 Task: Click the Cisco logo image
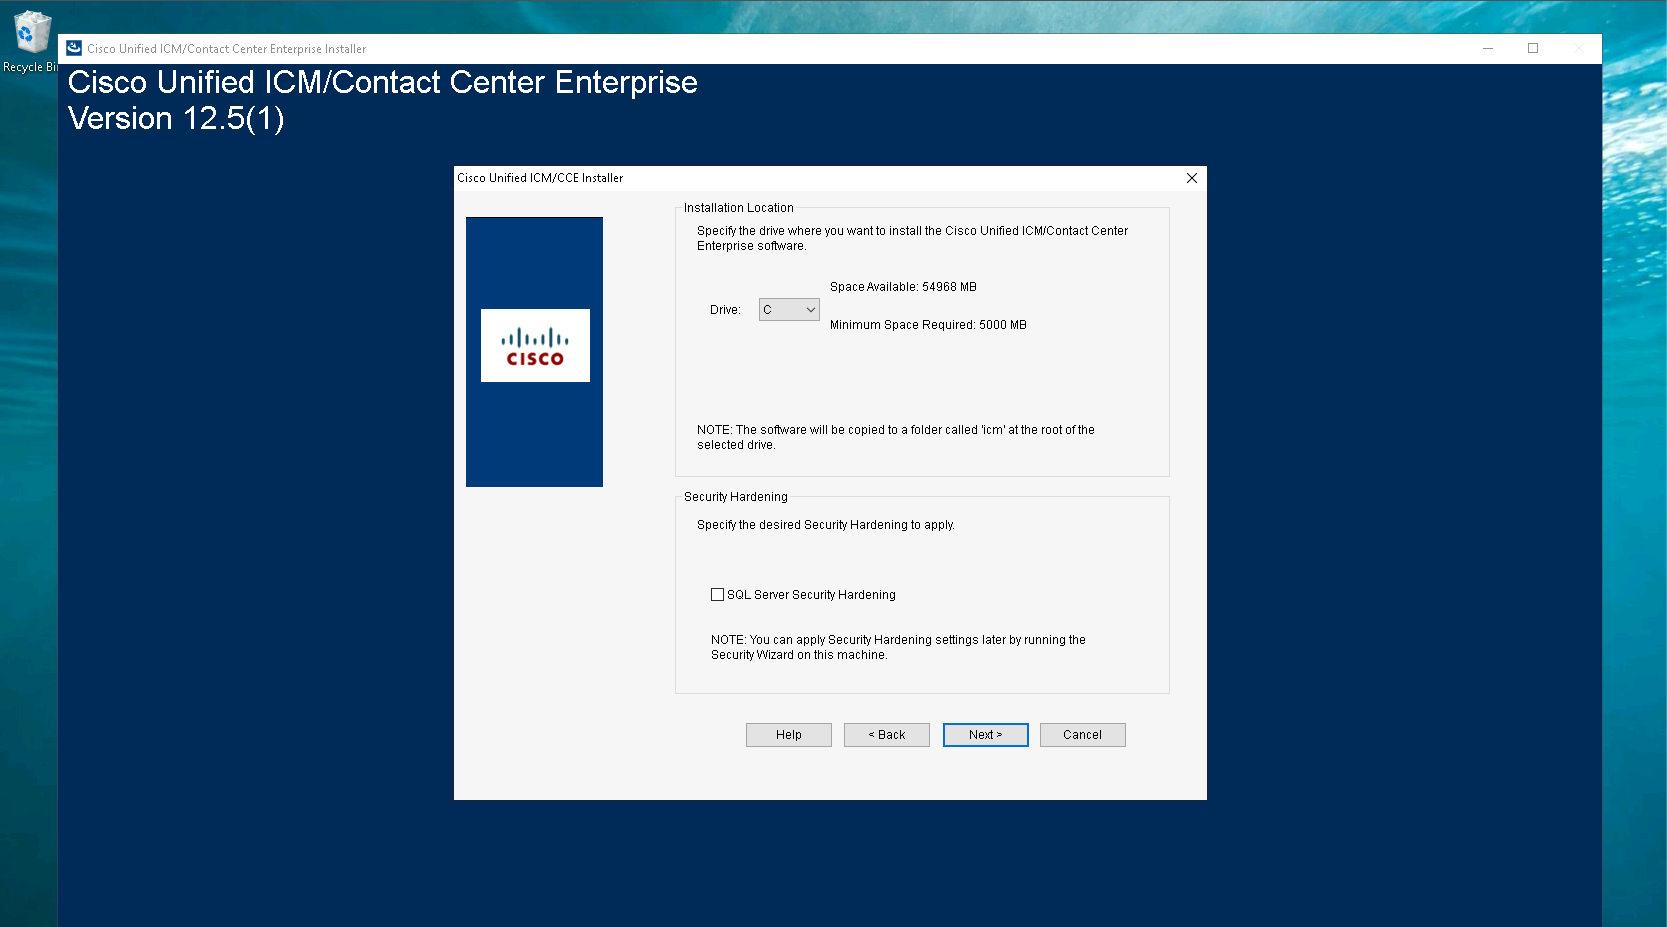tap(535, 346)
